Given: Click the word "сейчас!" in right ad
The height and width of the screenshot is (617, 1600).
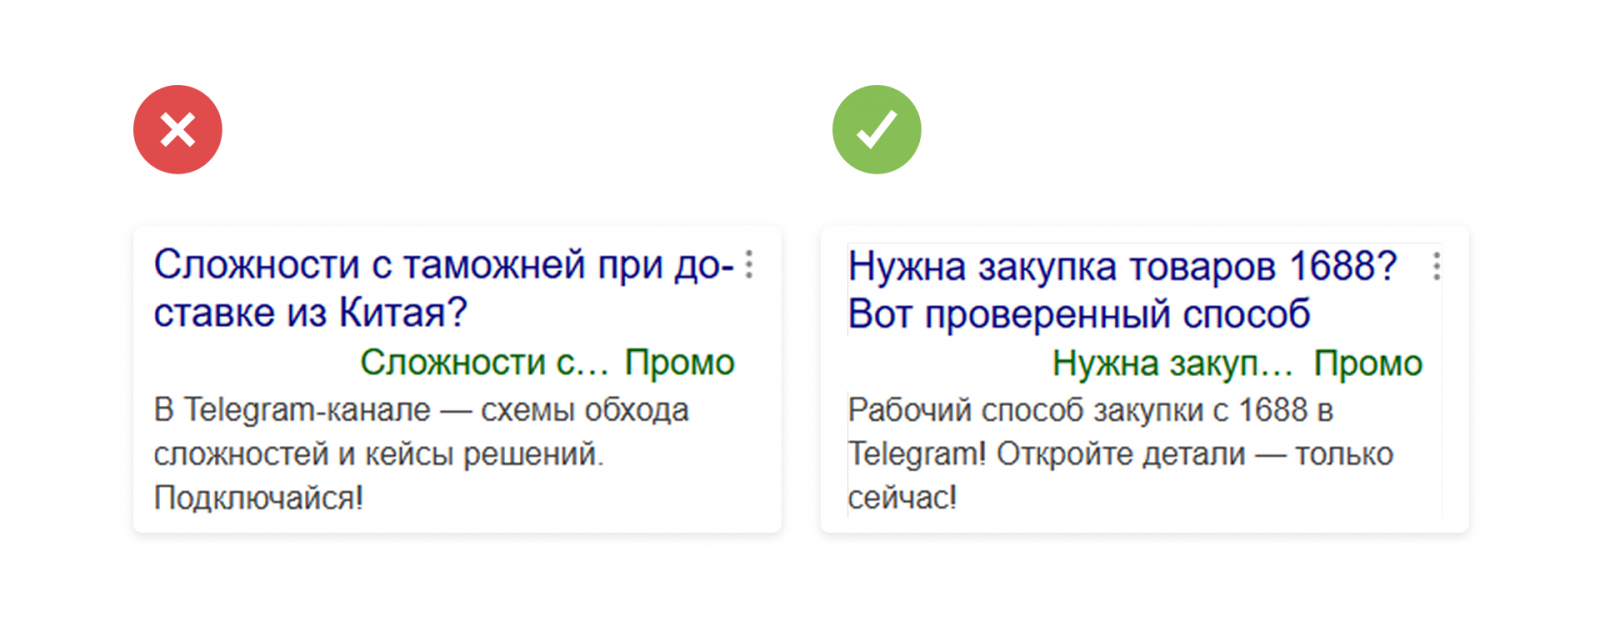Looking at the screenshot, I should click(x=902, y=497).
